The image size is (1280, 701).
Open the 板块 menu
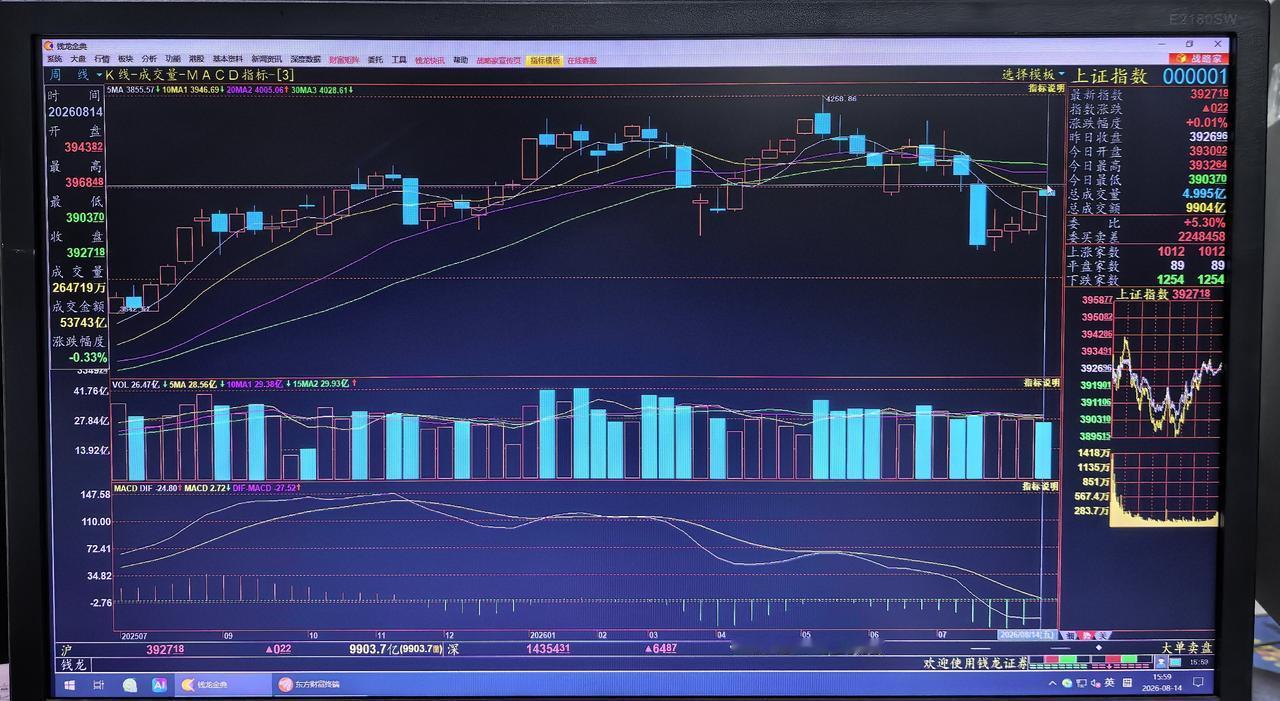point(125,60)
